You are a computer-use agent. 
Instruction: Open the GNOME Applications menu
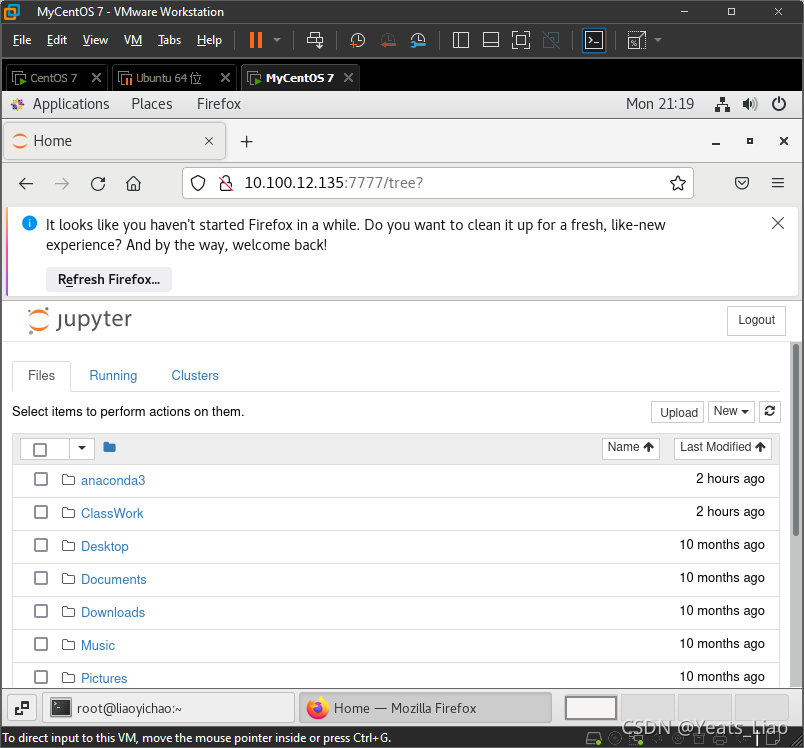point(71,104)
